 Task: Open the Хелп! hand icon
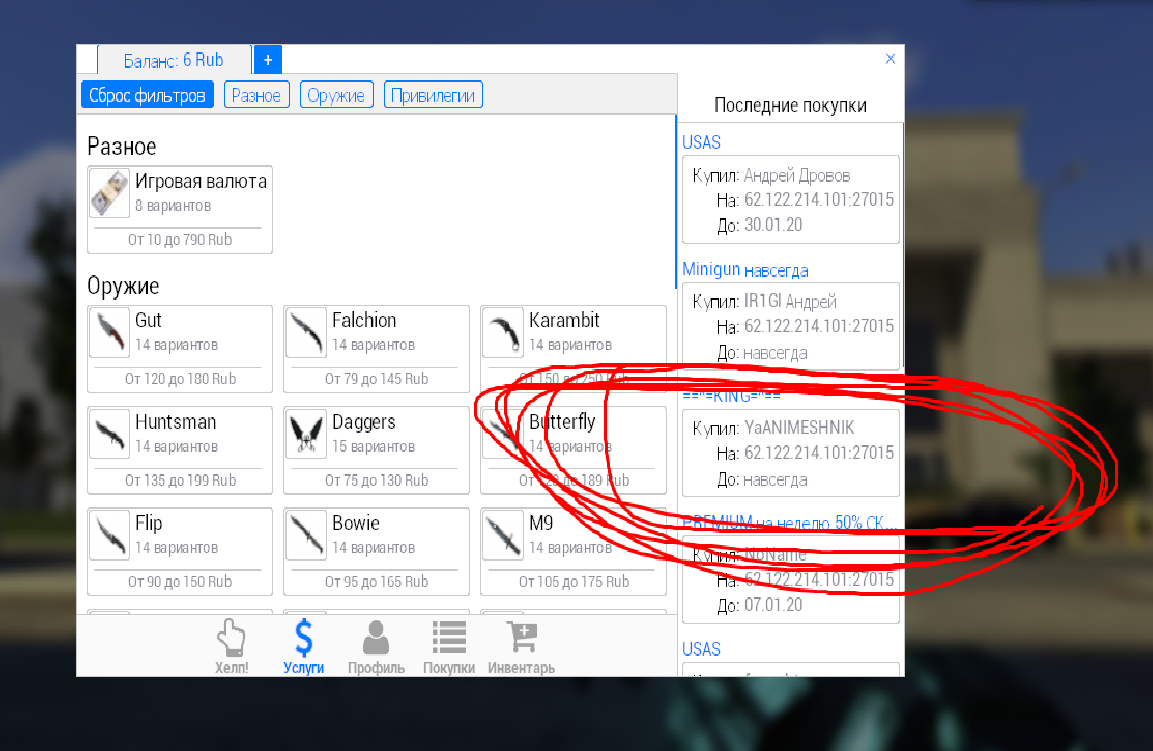pos(231,638)
